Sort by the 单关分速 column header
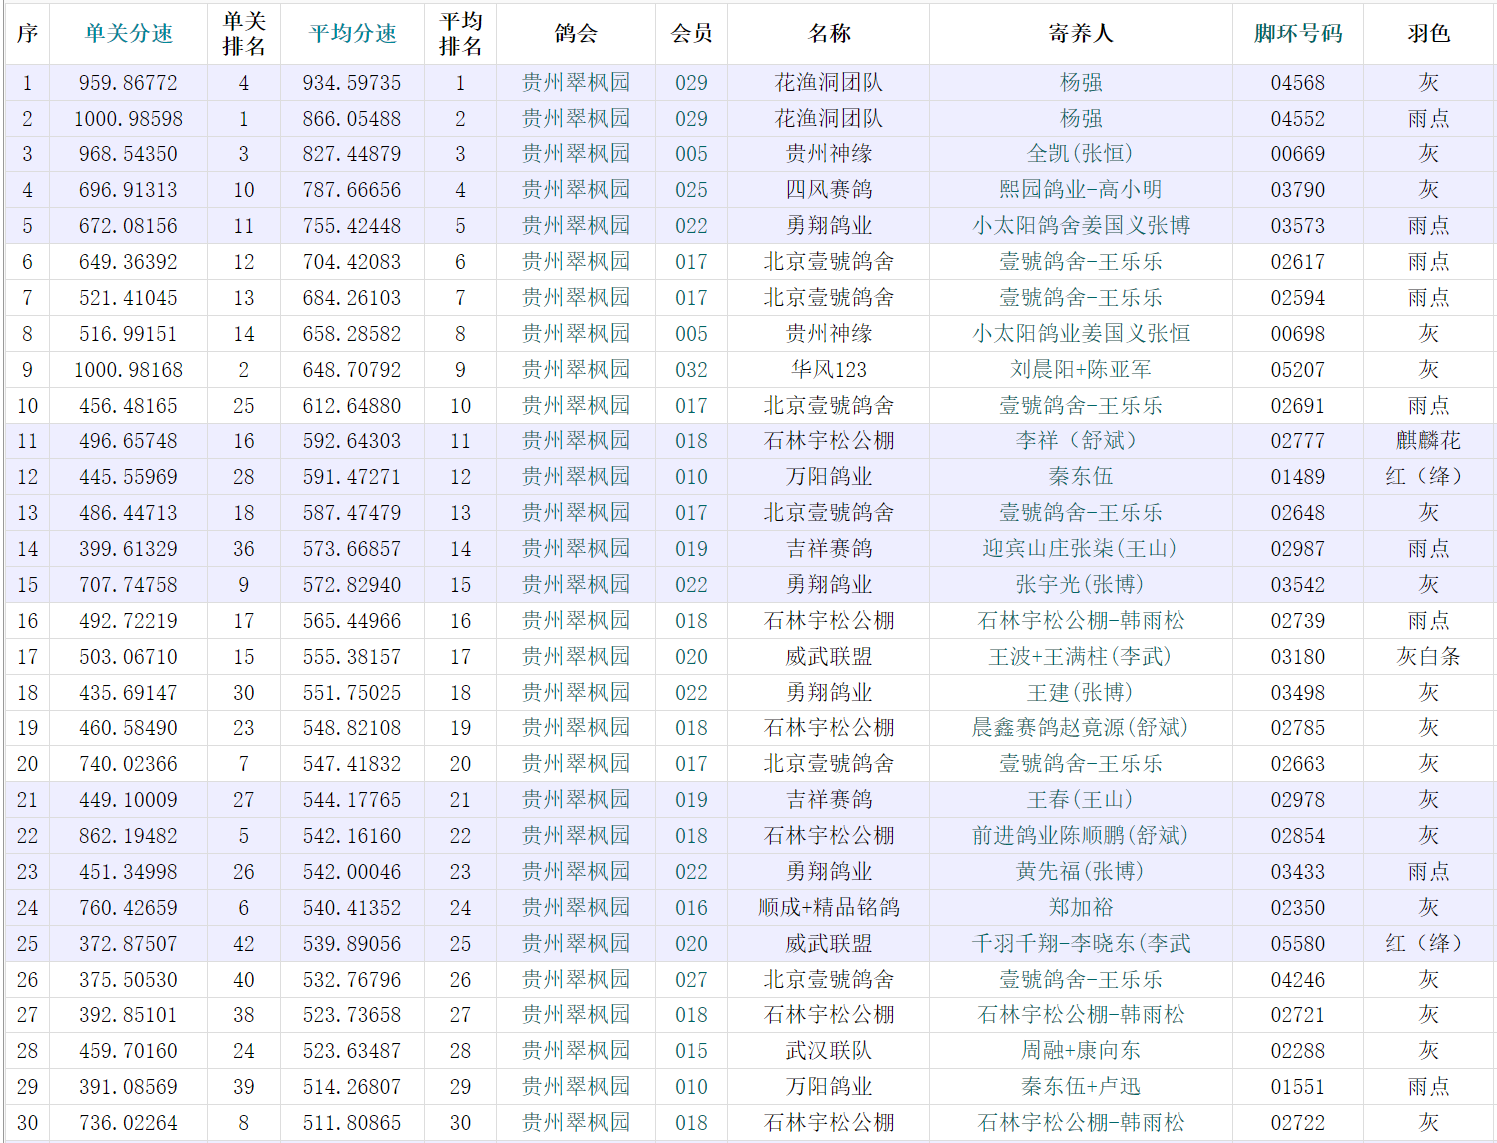Screen dimensions: 1497x1143 coord(128,34)
